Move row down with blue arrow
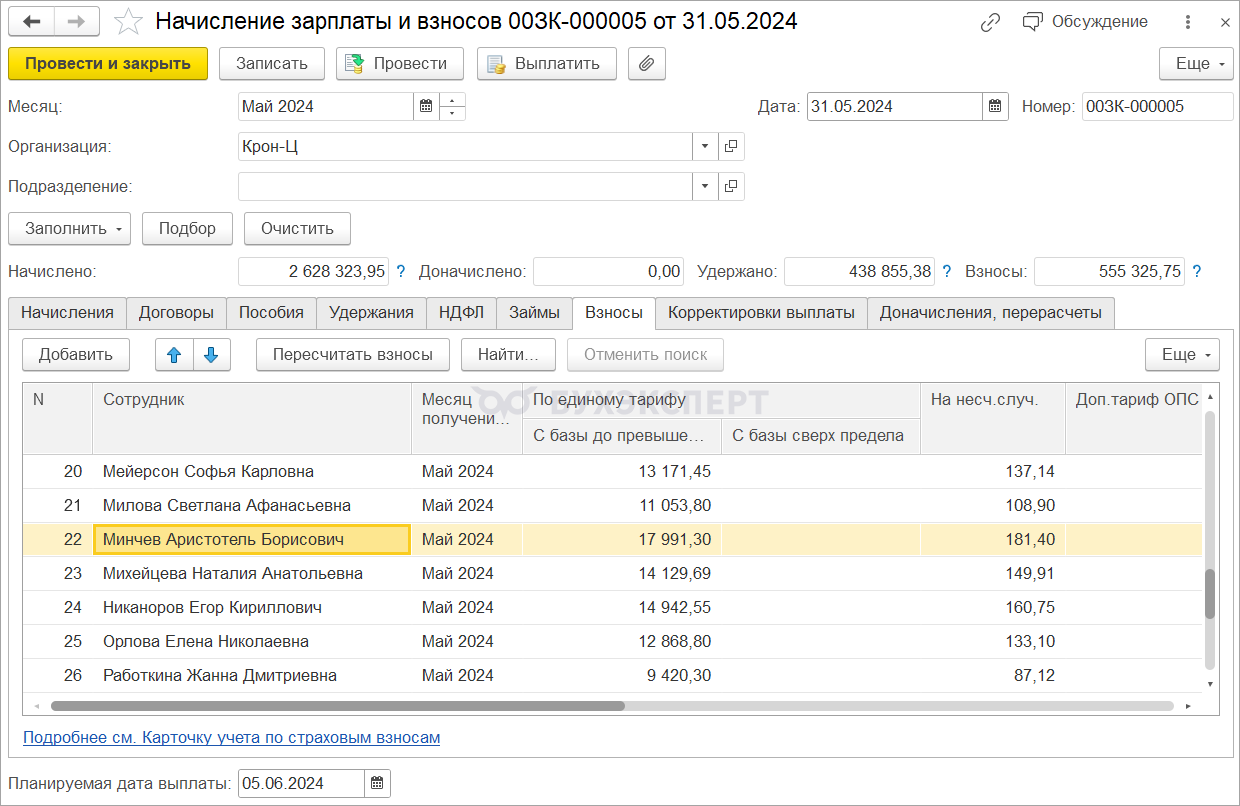 pos(211,355)
